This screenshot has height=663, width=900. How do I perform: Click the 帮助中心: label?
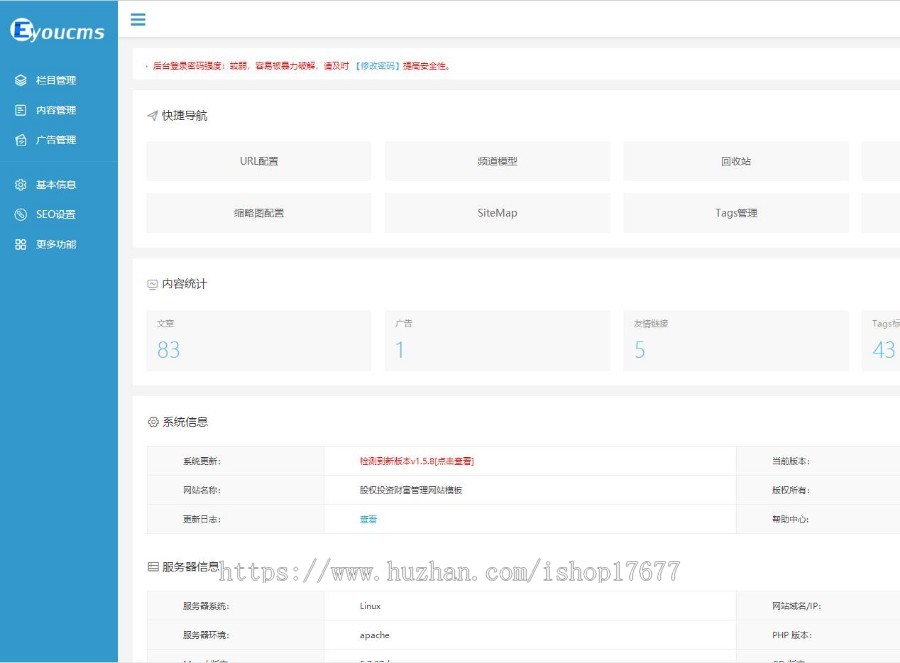coord(790,519)
